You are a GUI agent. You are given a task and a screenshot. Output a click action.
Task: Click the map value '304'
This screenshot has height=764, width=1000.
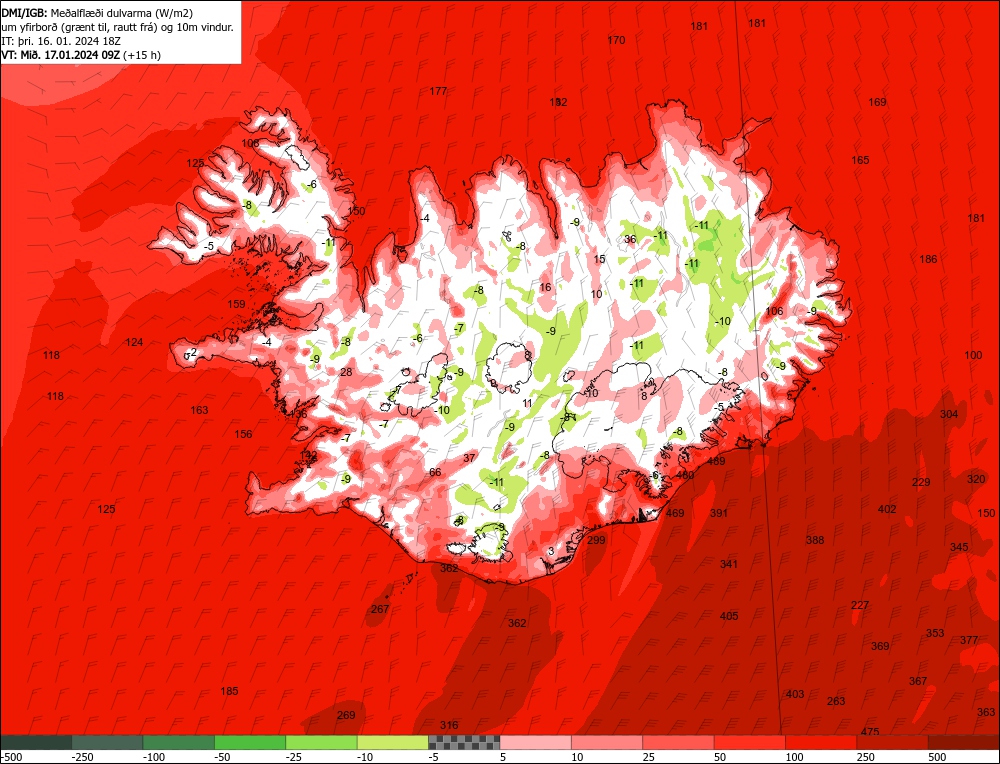(x=949, y=414)
